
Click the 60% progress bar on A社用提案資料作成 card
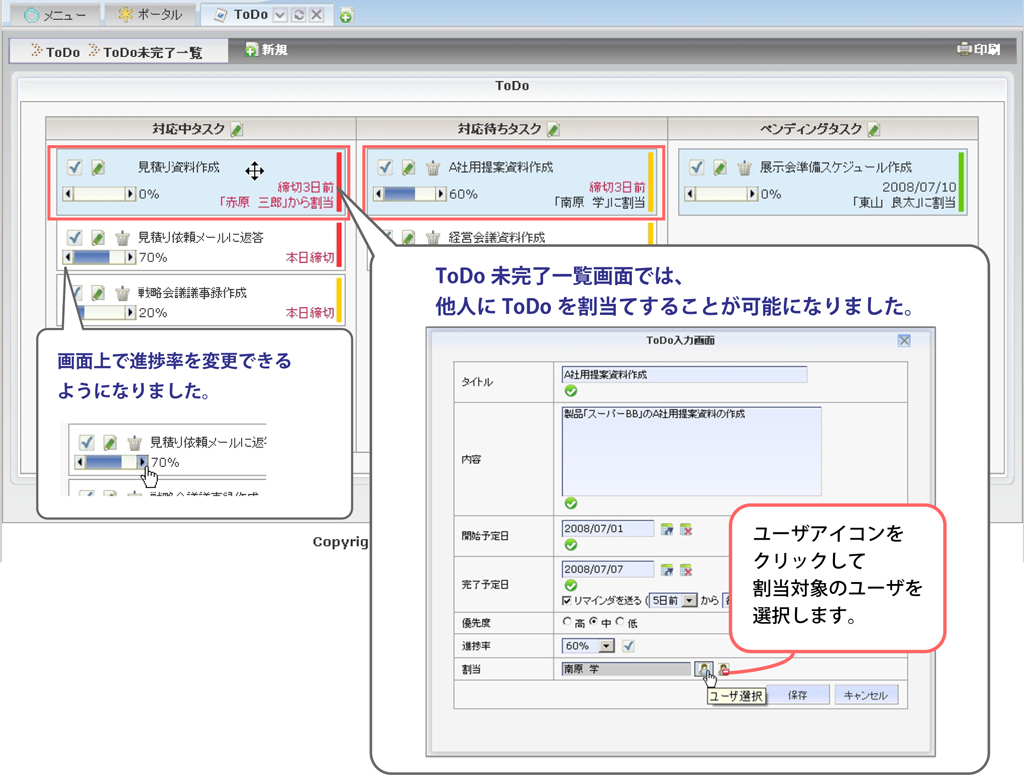pyautogui.click(x=410, y=194)
